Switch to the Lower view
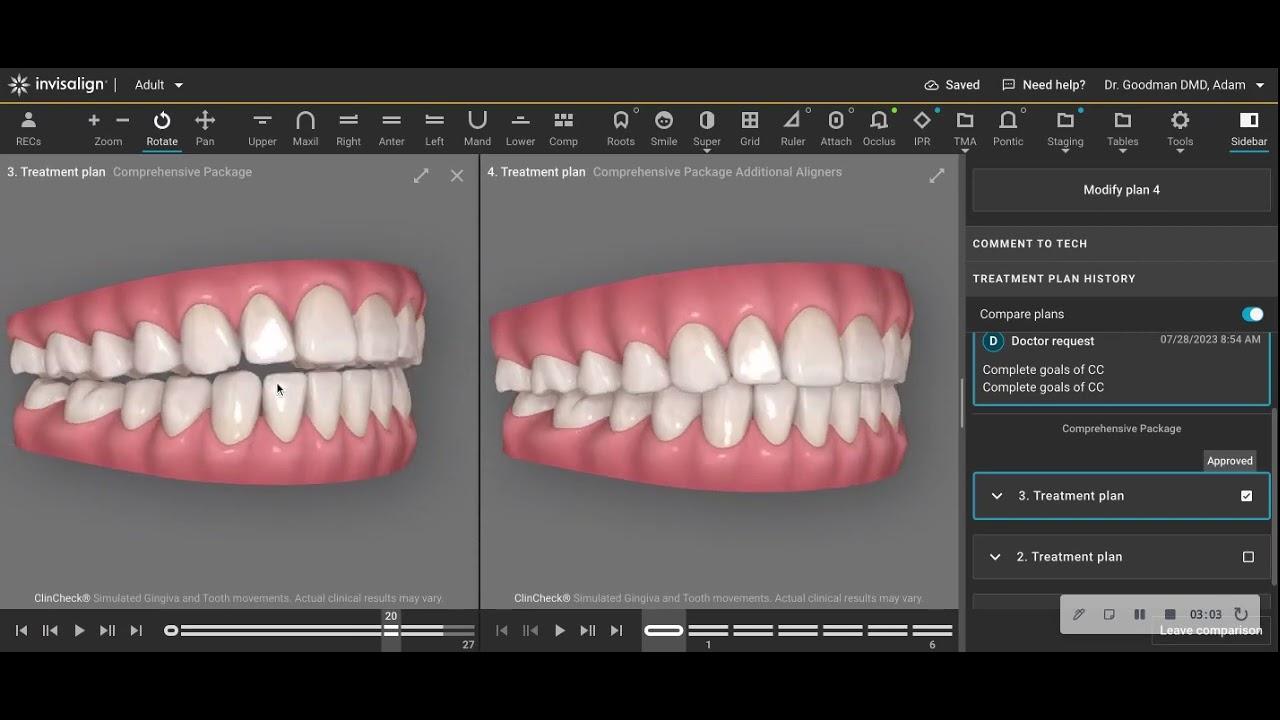This screenshot has height=720, width=1280. pyautogui.click(x=520, y=128)
